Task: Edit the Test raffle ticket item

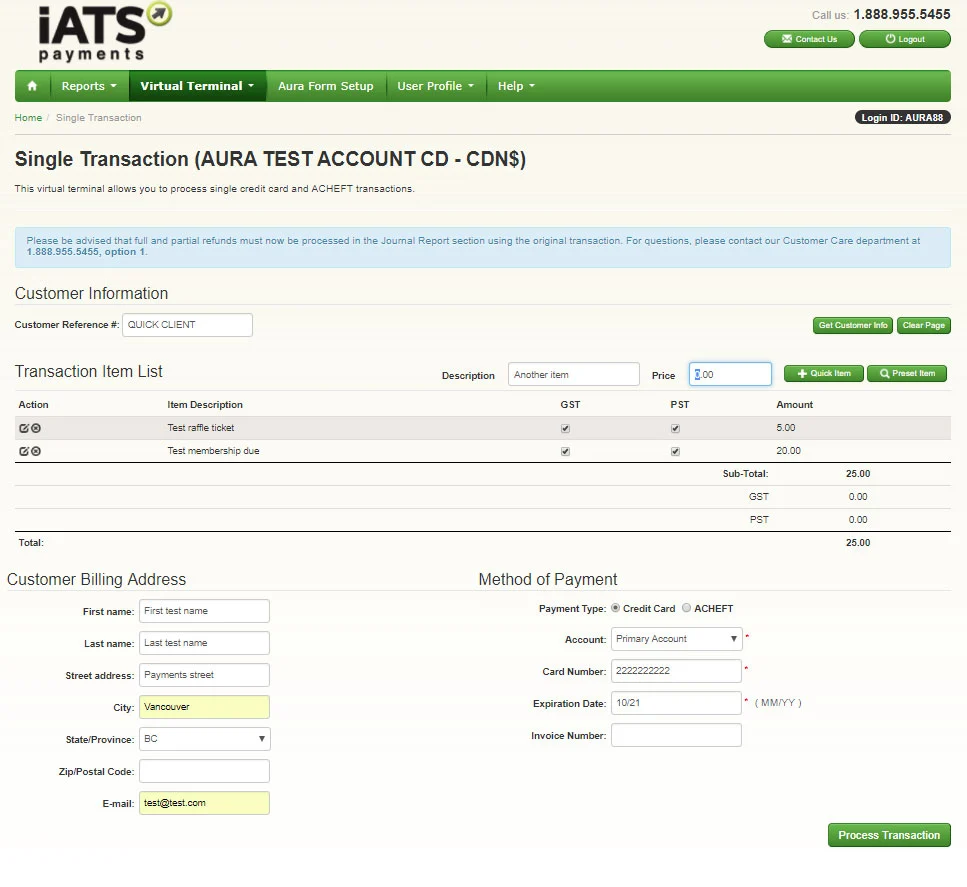Action: click(24, 428)
